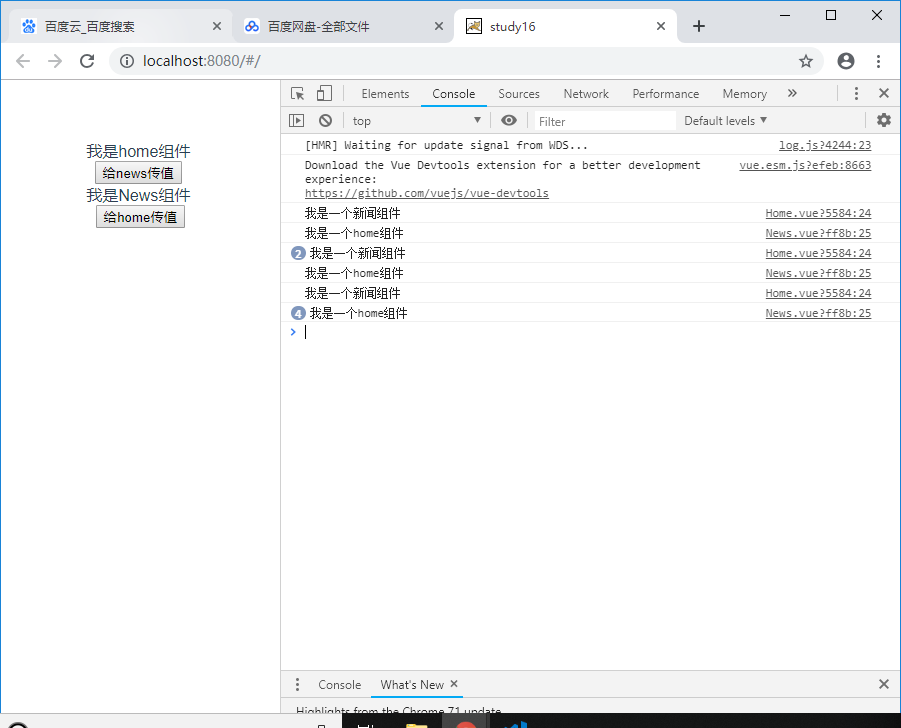This screenshot has height=728, width=901.
Task: Select the 我是home组件 text
Action: tap(138, 151)
